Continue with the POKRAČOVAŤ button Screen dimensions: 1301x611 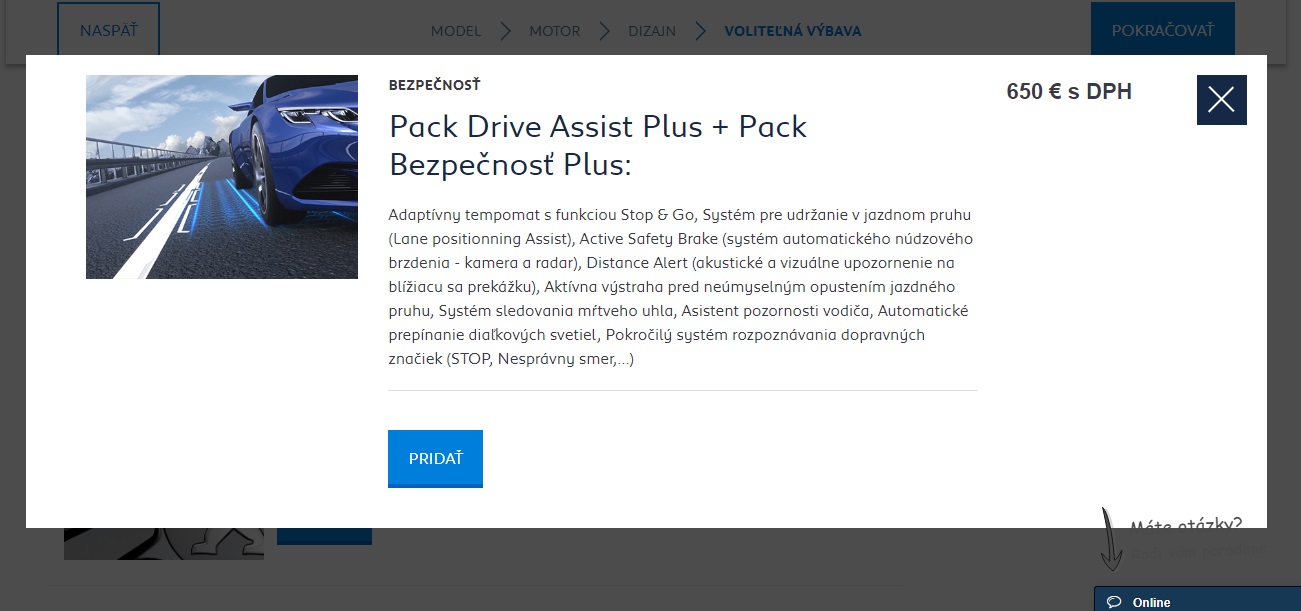(x=1163, y=30)
